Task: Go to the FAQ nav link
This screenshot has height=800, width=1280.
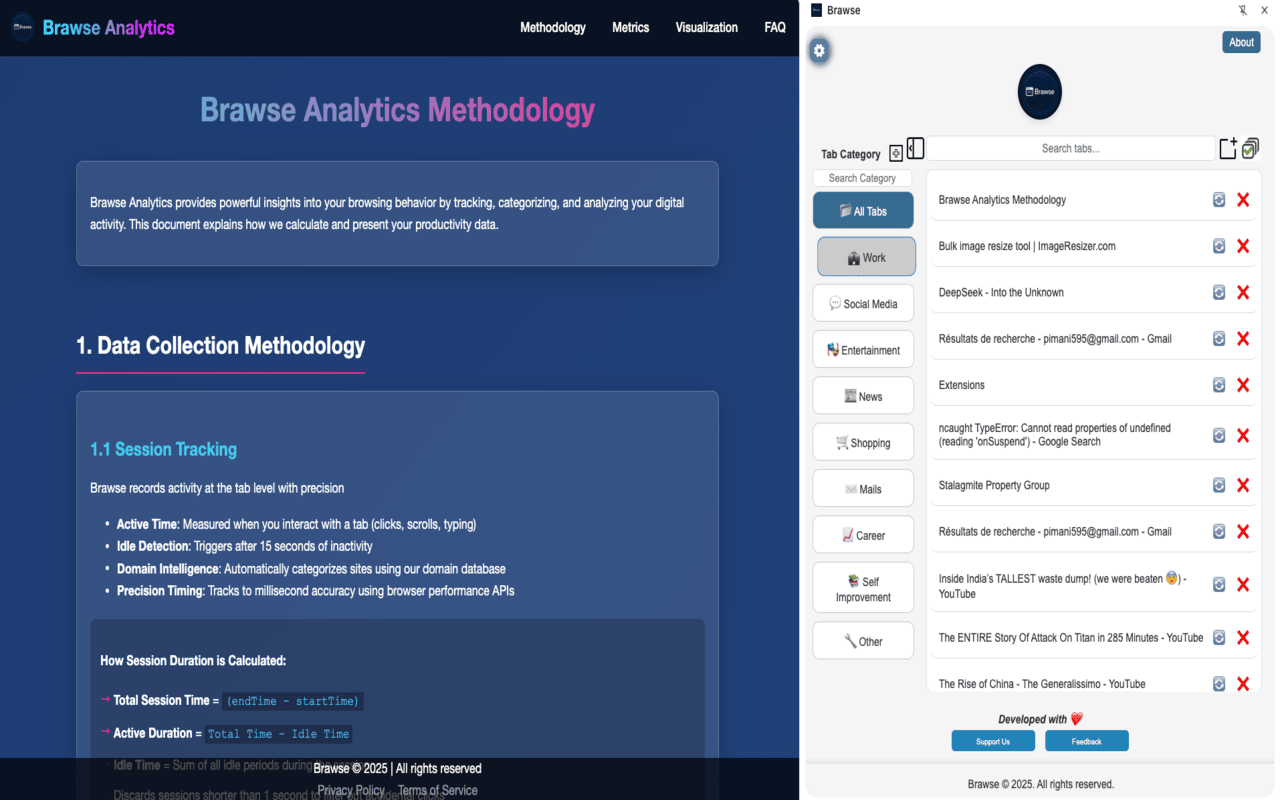Action: tap(775, 27)
